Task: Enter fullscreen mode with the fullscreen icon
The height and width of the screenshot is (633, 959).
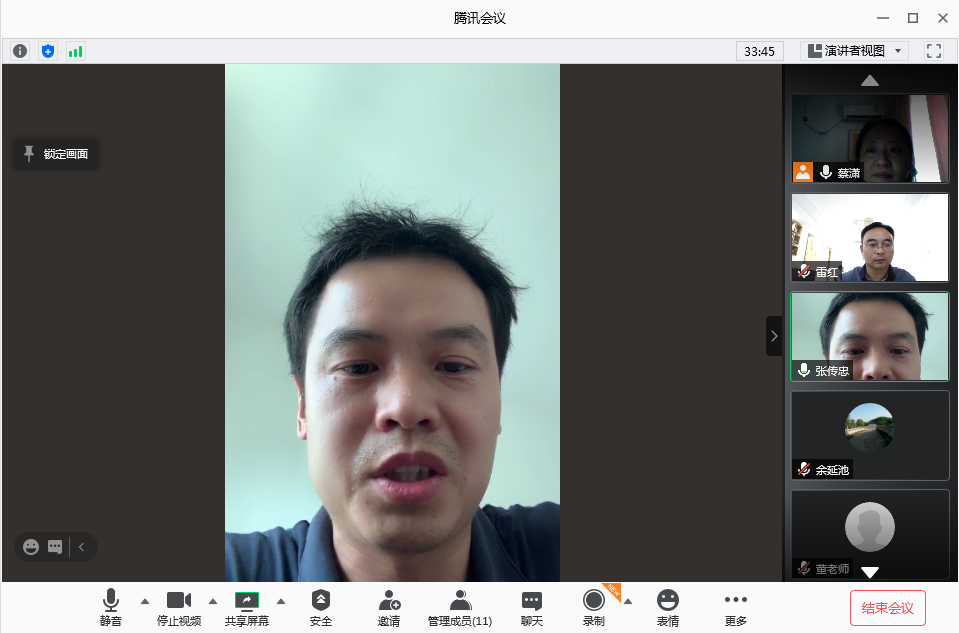Action: click(933, 50)
